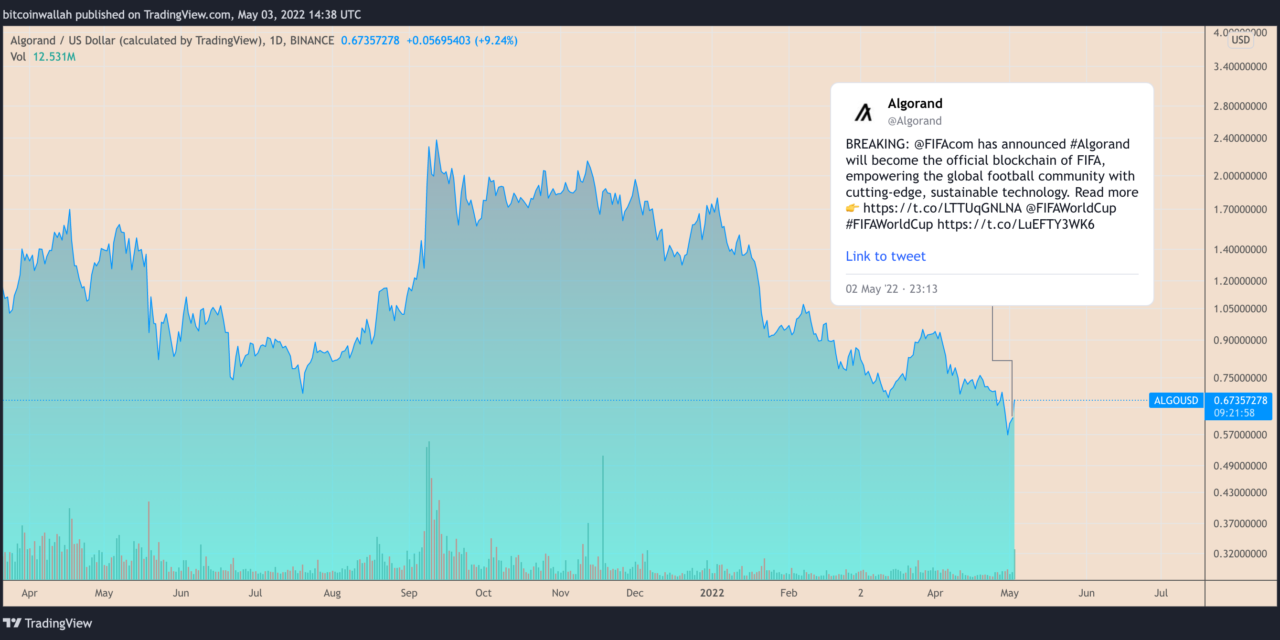Select the 2022 label on the time axis

point(712,593)
